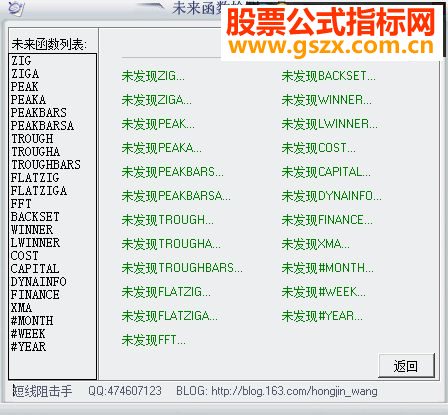
Task: Click the result text 未发现XMA...
Action: (316, 244)
